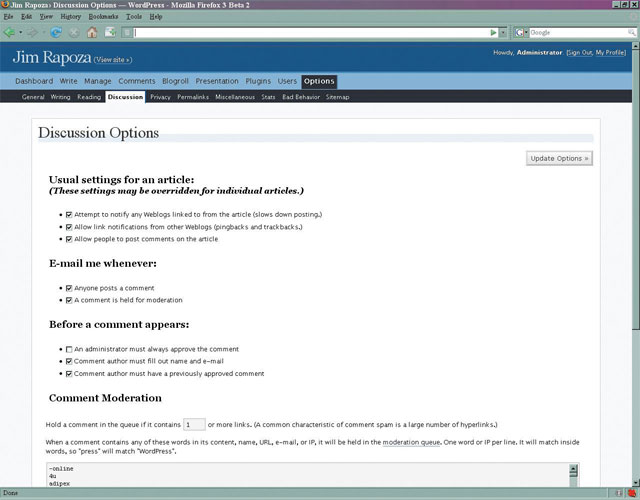
Task: Click the 'View site »' link
Action: click(113, 60)
